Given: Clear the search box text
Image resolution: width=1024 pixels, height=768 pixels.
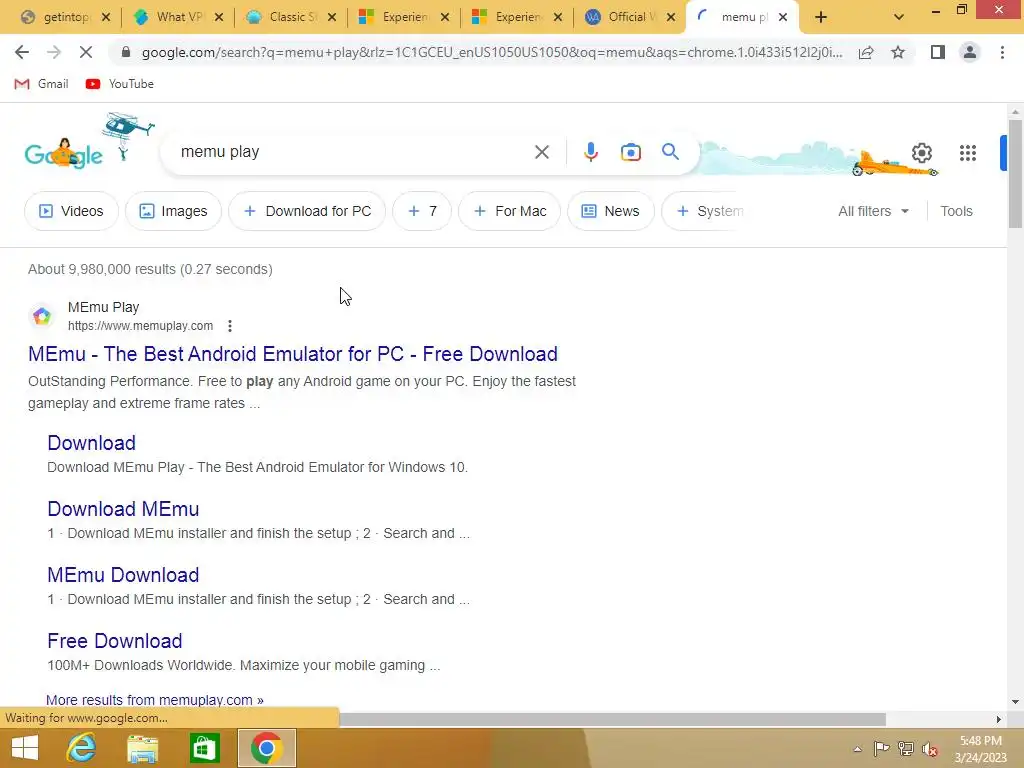Looking at the screenshot, I should [x=541, y=152].
